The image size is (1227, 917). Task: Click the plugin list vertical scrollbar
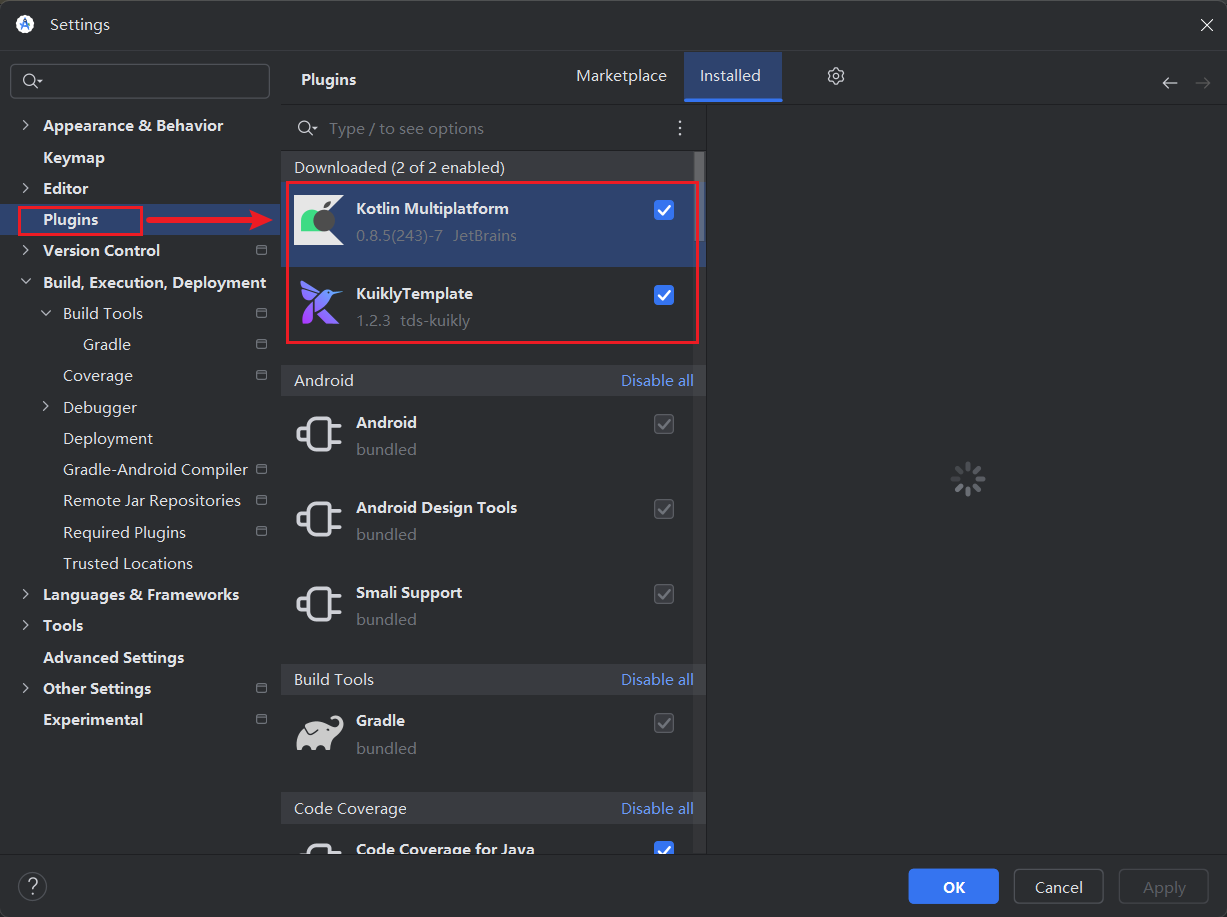point(699,196)
